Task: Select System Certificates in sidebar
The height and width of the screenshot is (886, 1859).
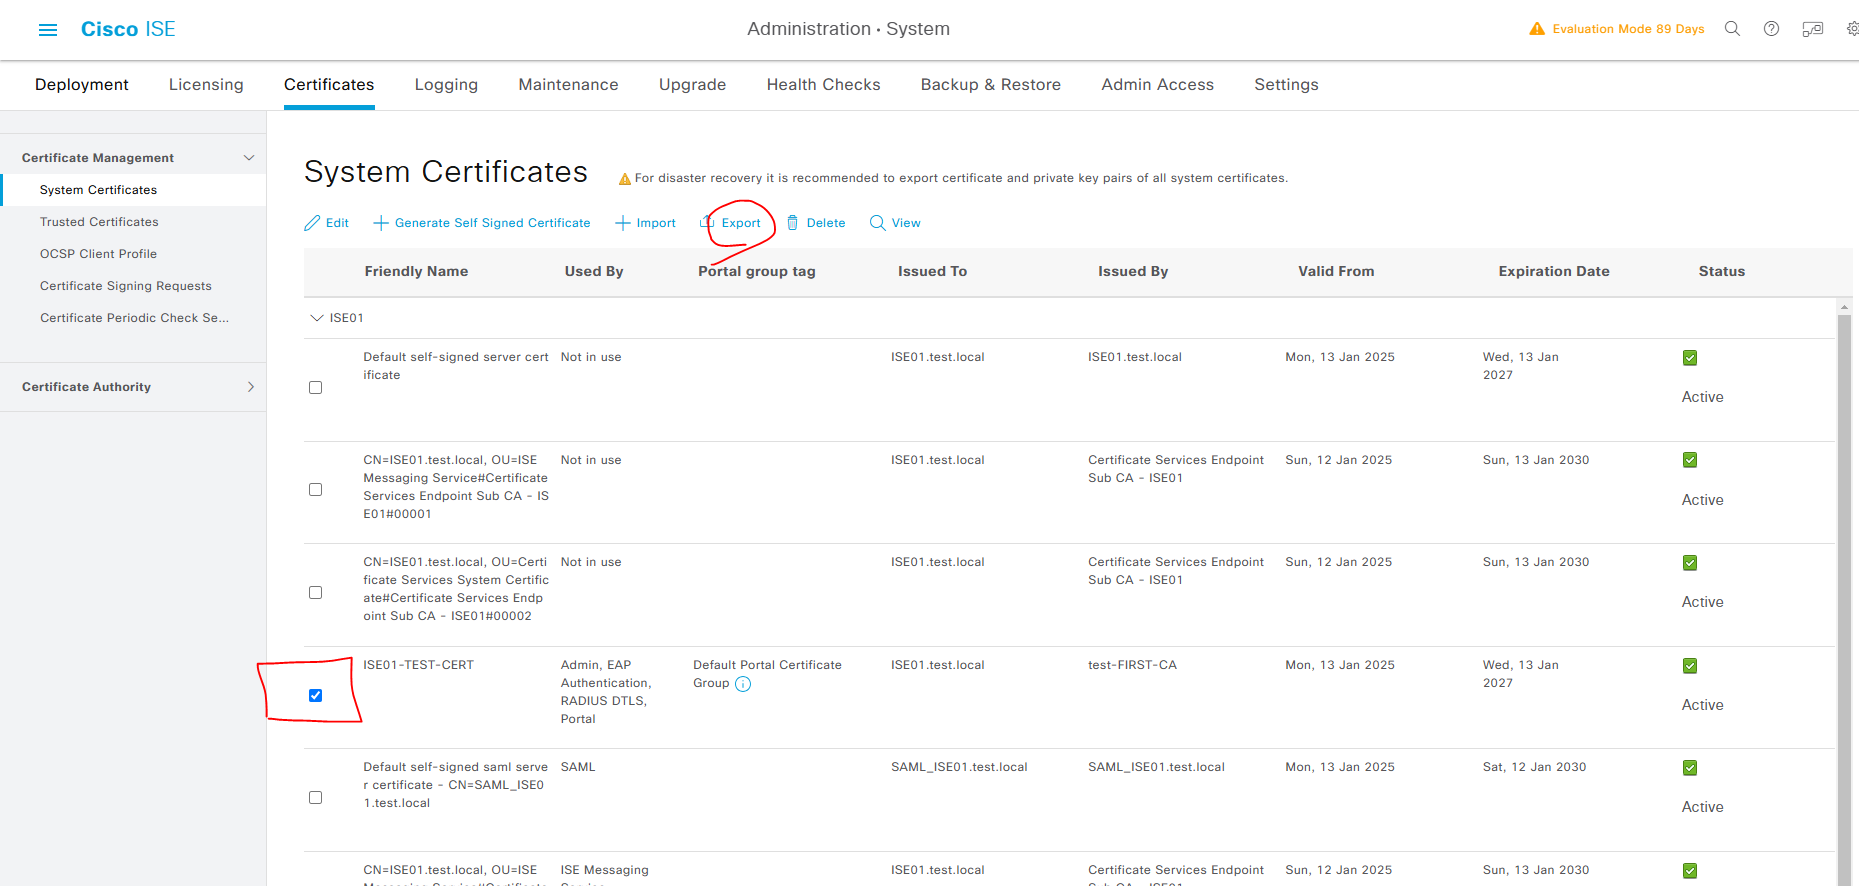Action: pos(98,190)
